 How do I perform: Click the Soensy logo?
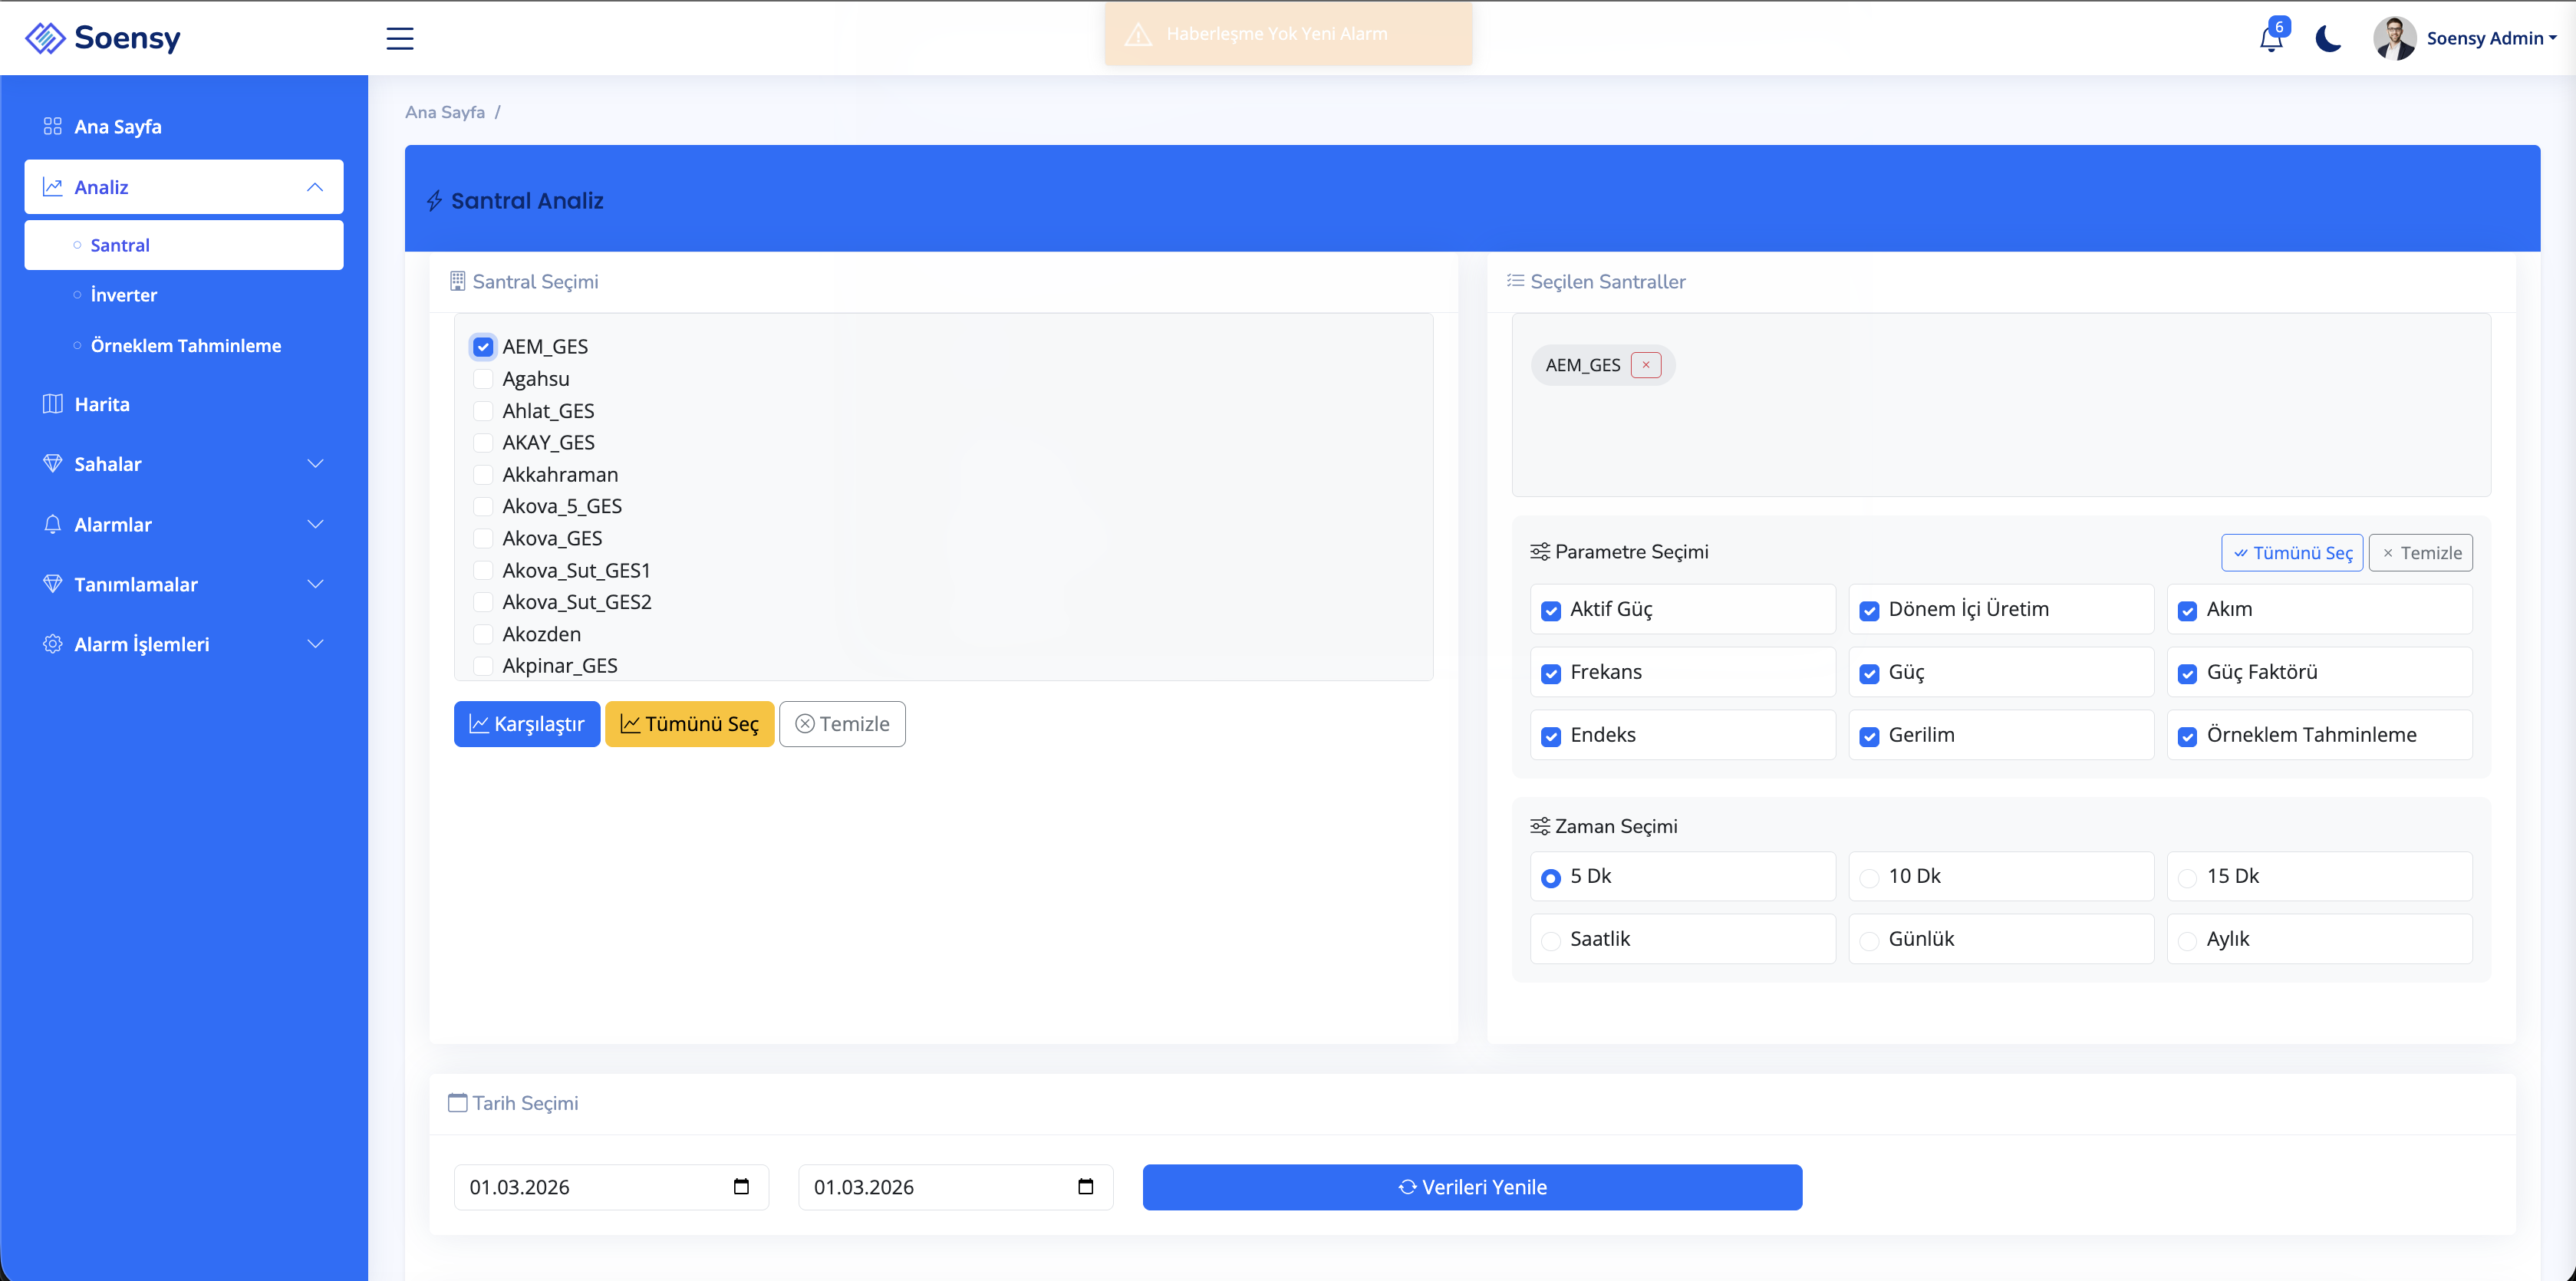(x=103, y=38)
